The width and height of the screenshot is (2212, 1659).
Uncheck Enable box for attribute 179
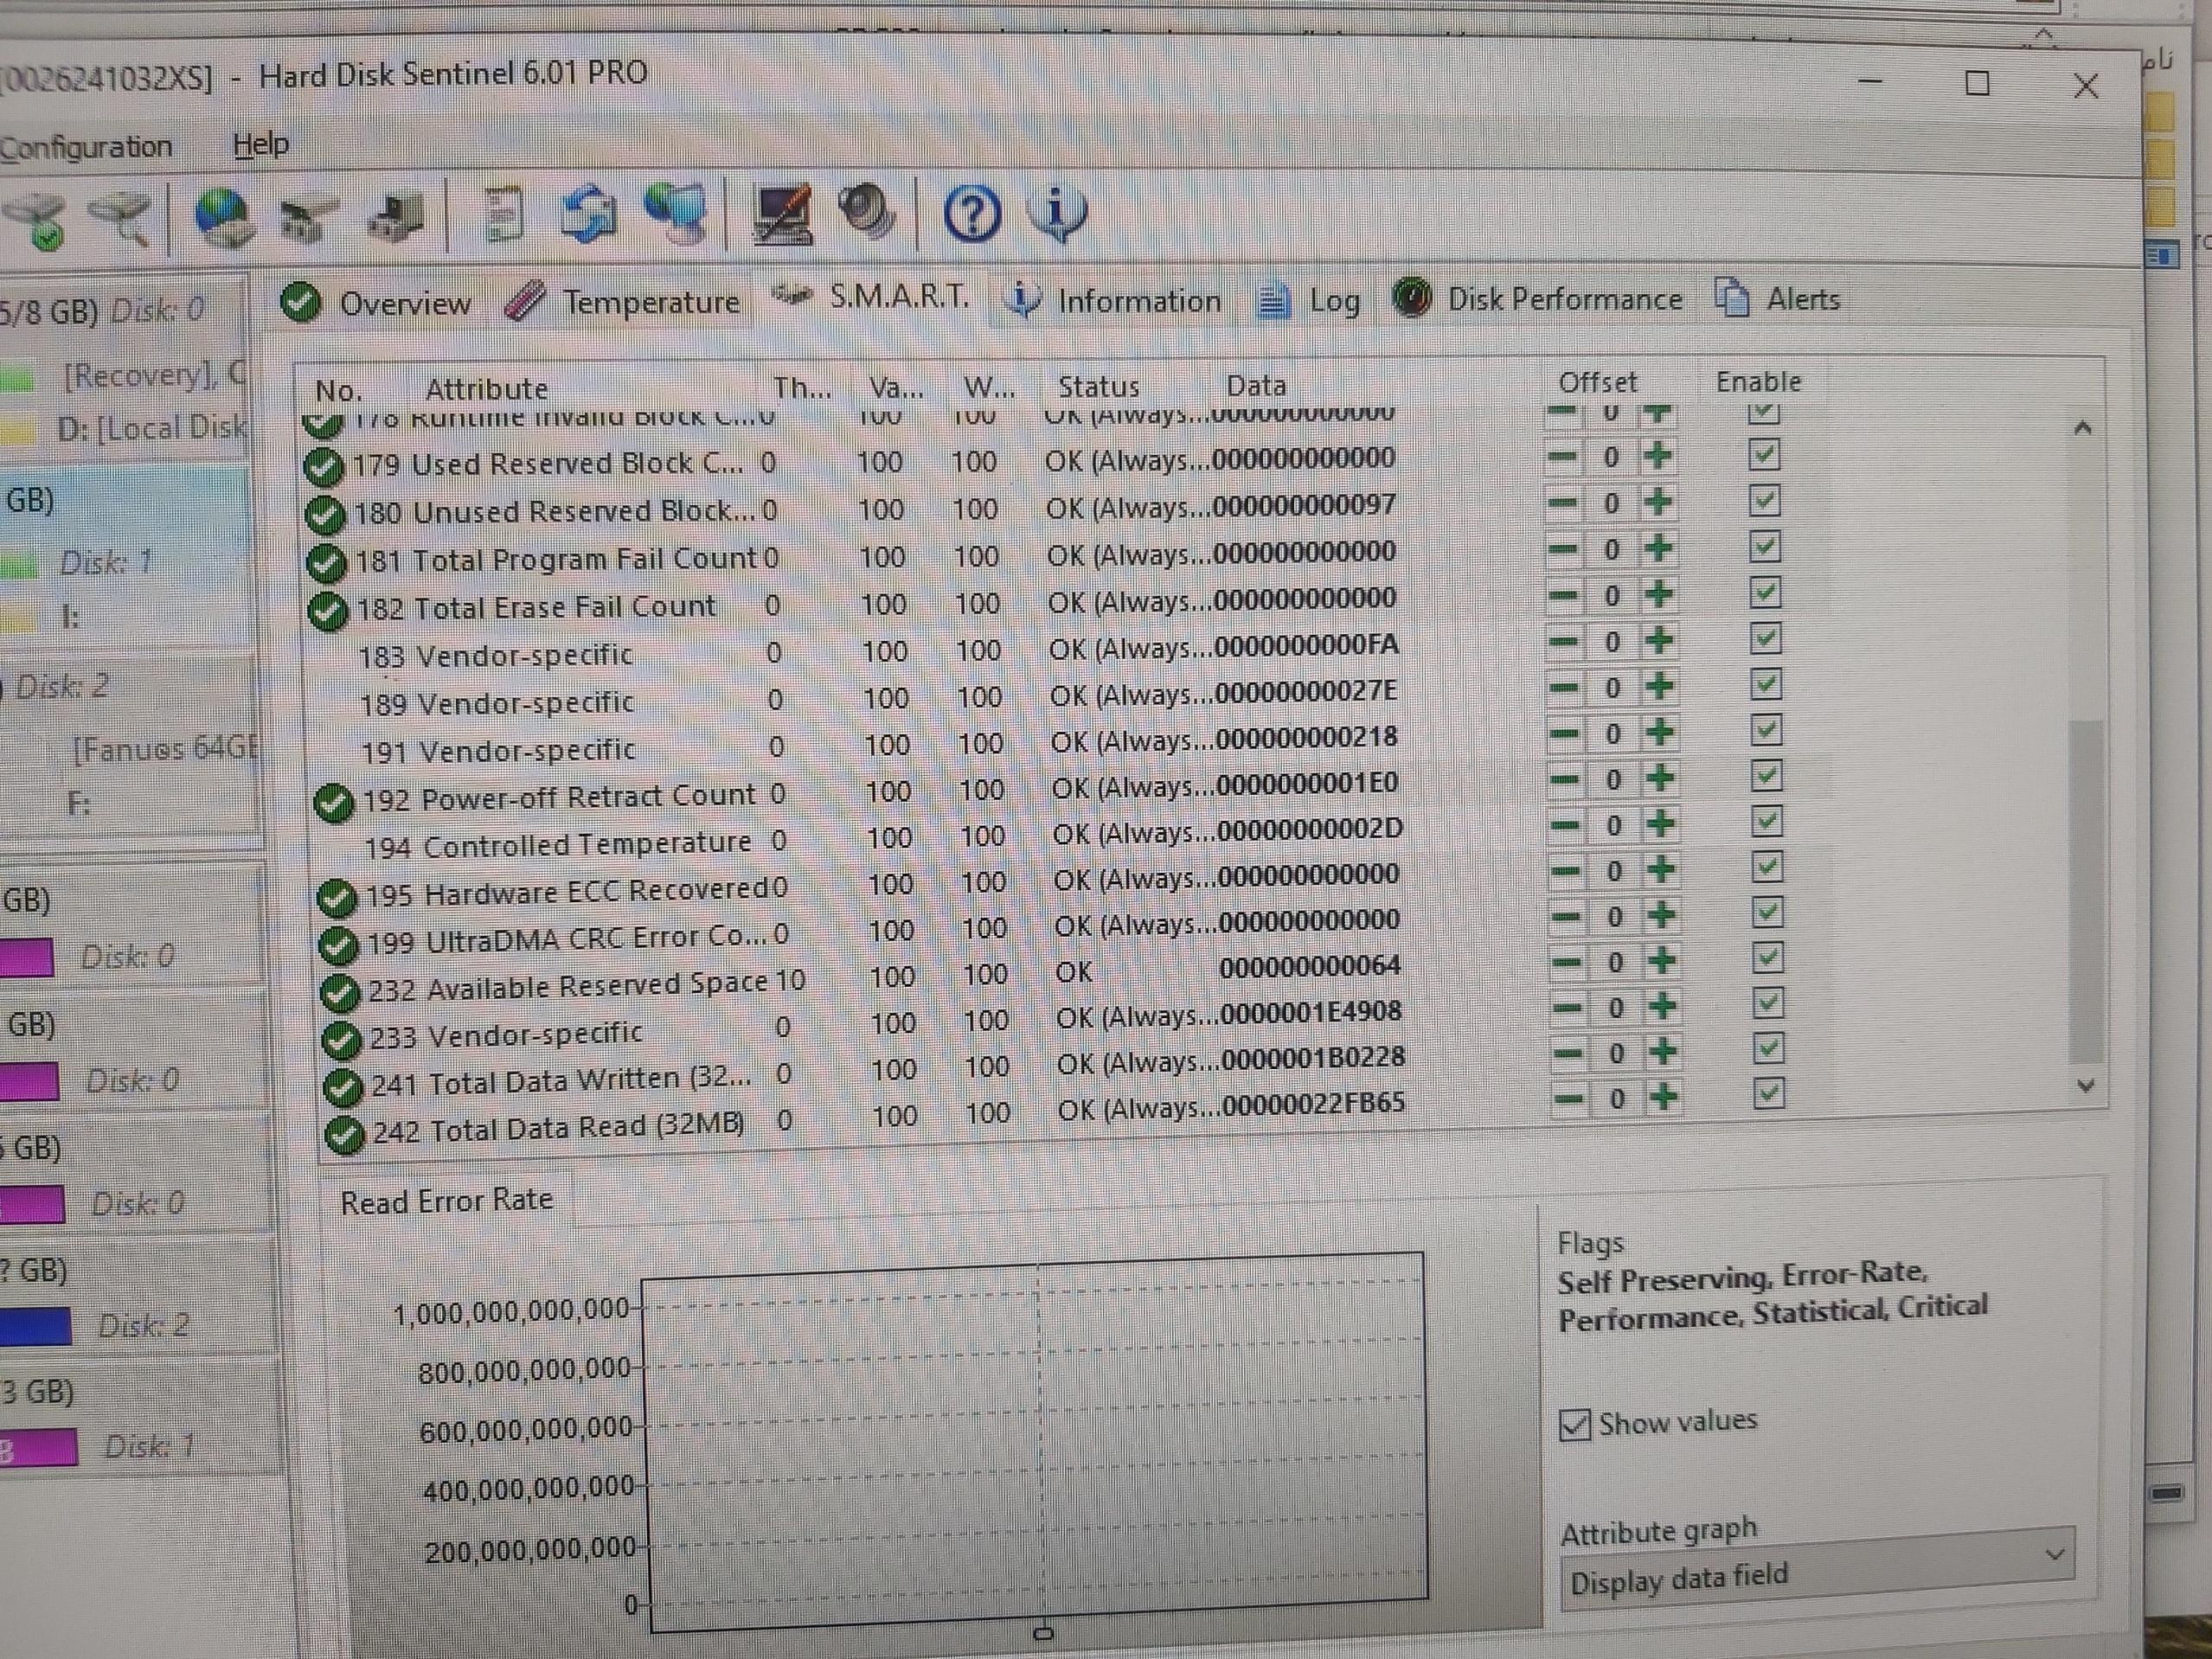point(1764,456)
